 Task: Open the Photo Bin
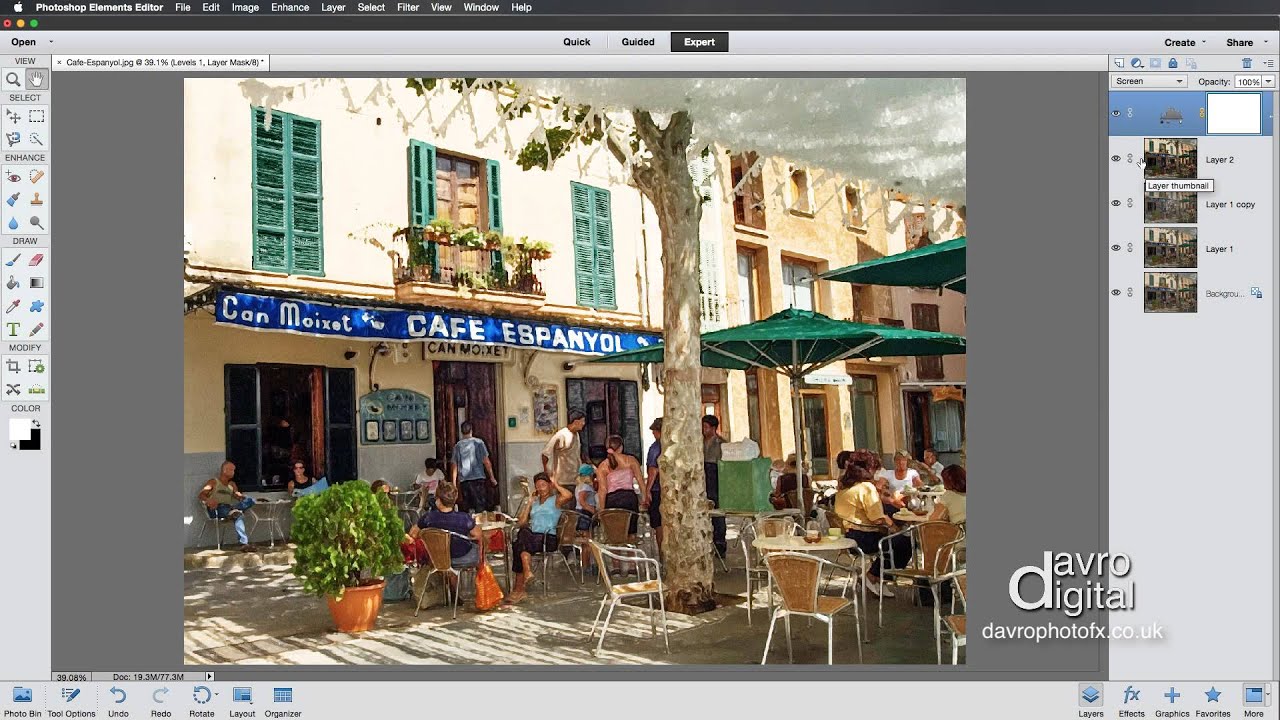tap(22, 701)
